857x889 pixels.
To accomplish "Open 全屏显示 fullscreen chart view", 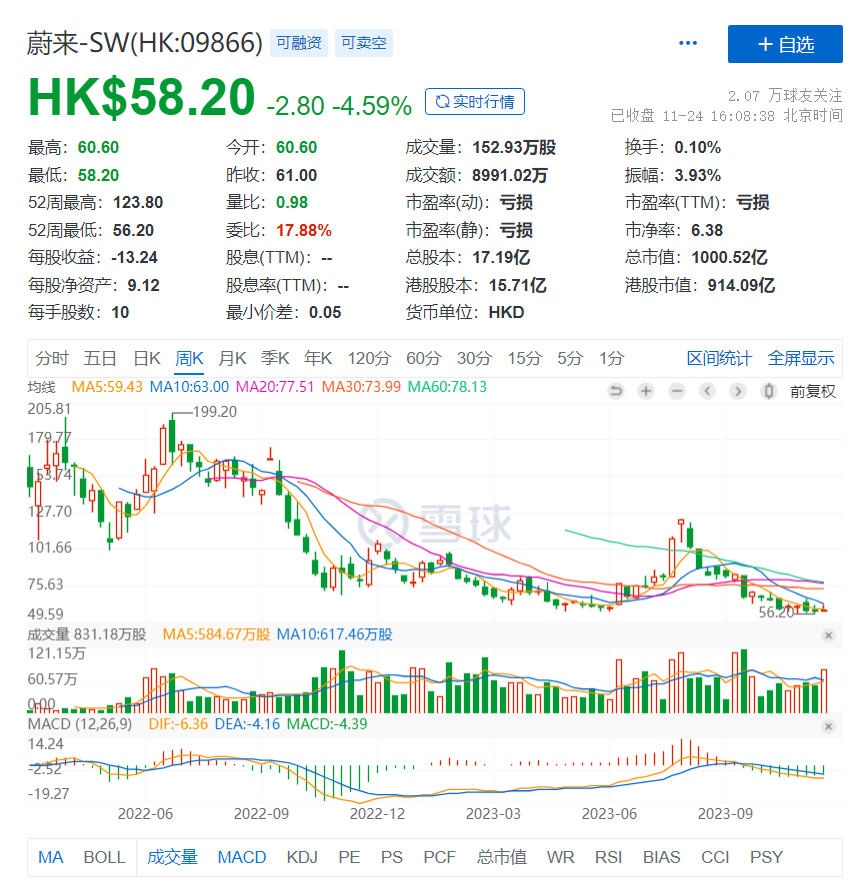I will click(800, 358).
